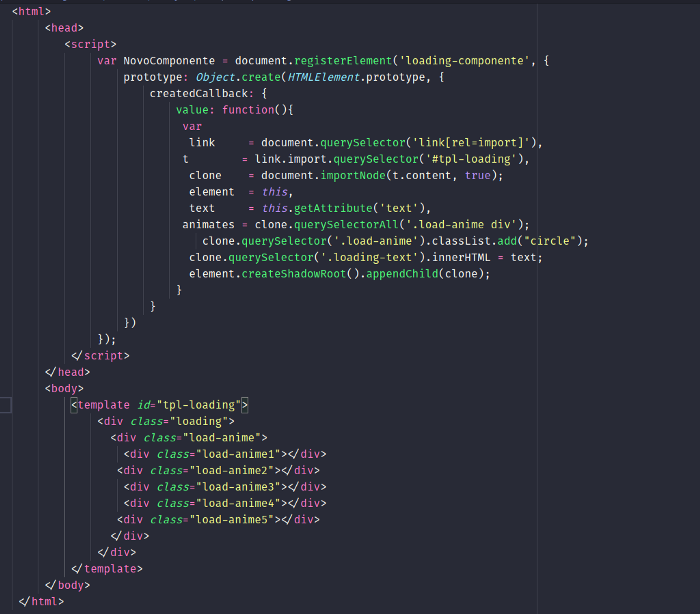
Task: Click the 'link[rel=import]' selector string
Action: pos(471,143)
